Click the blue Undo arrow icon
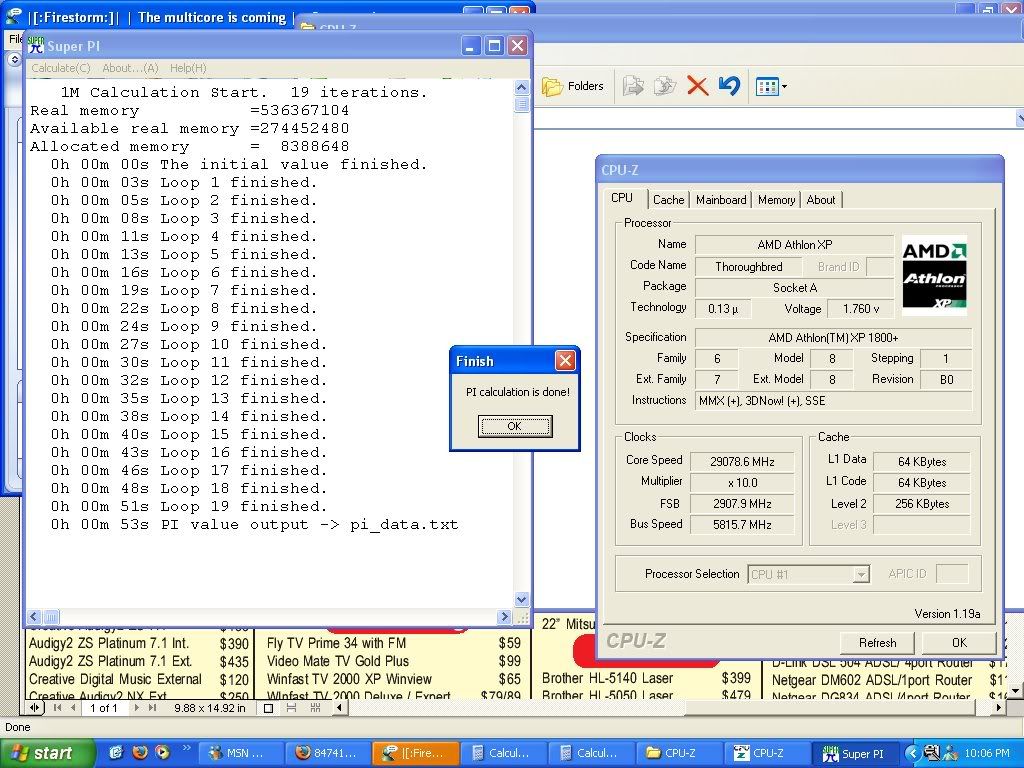This screenshot has width=1024, height=768. tap(729, 86)
